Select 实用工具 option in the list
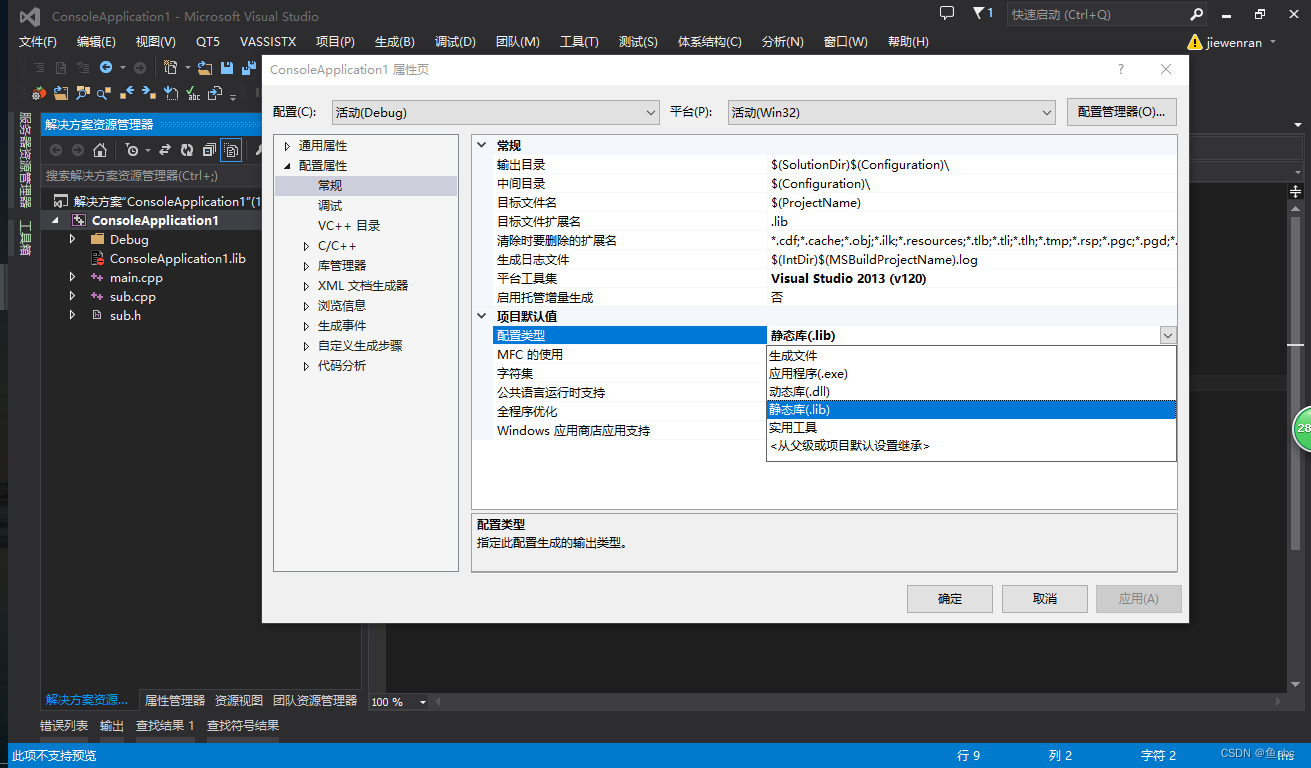1311x768 pixels. tap(971, 428)
